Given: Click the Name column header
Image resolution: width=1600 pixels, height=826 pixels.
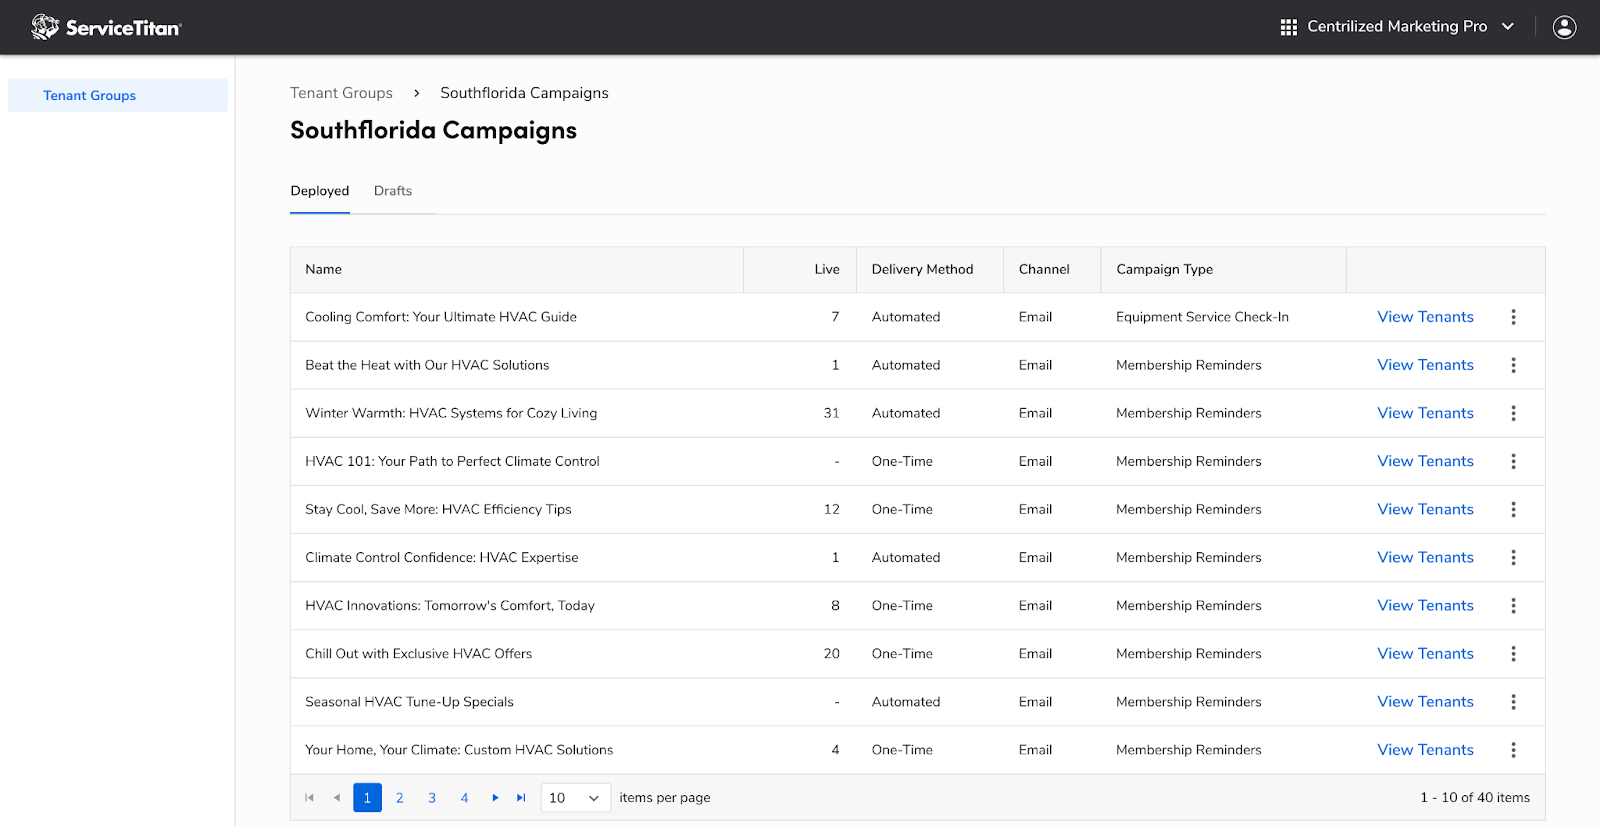Looking at the screenshot, I should 517,269.
